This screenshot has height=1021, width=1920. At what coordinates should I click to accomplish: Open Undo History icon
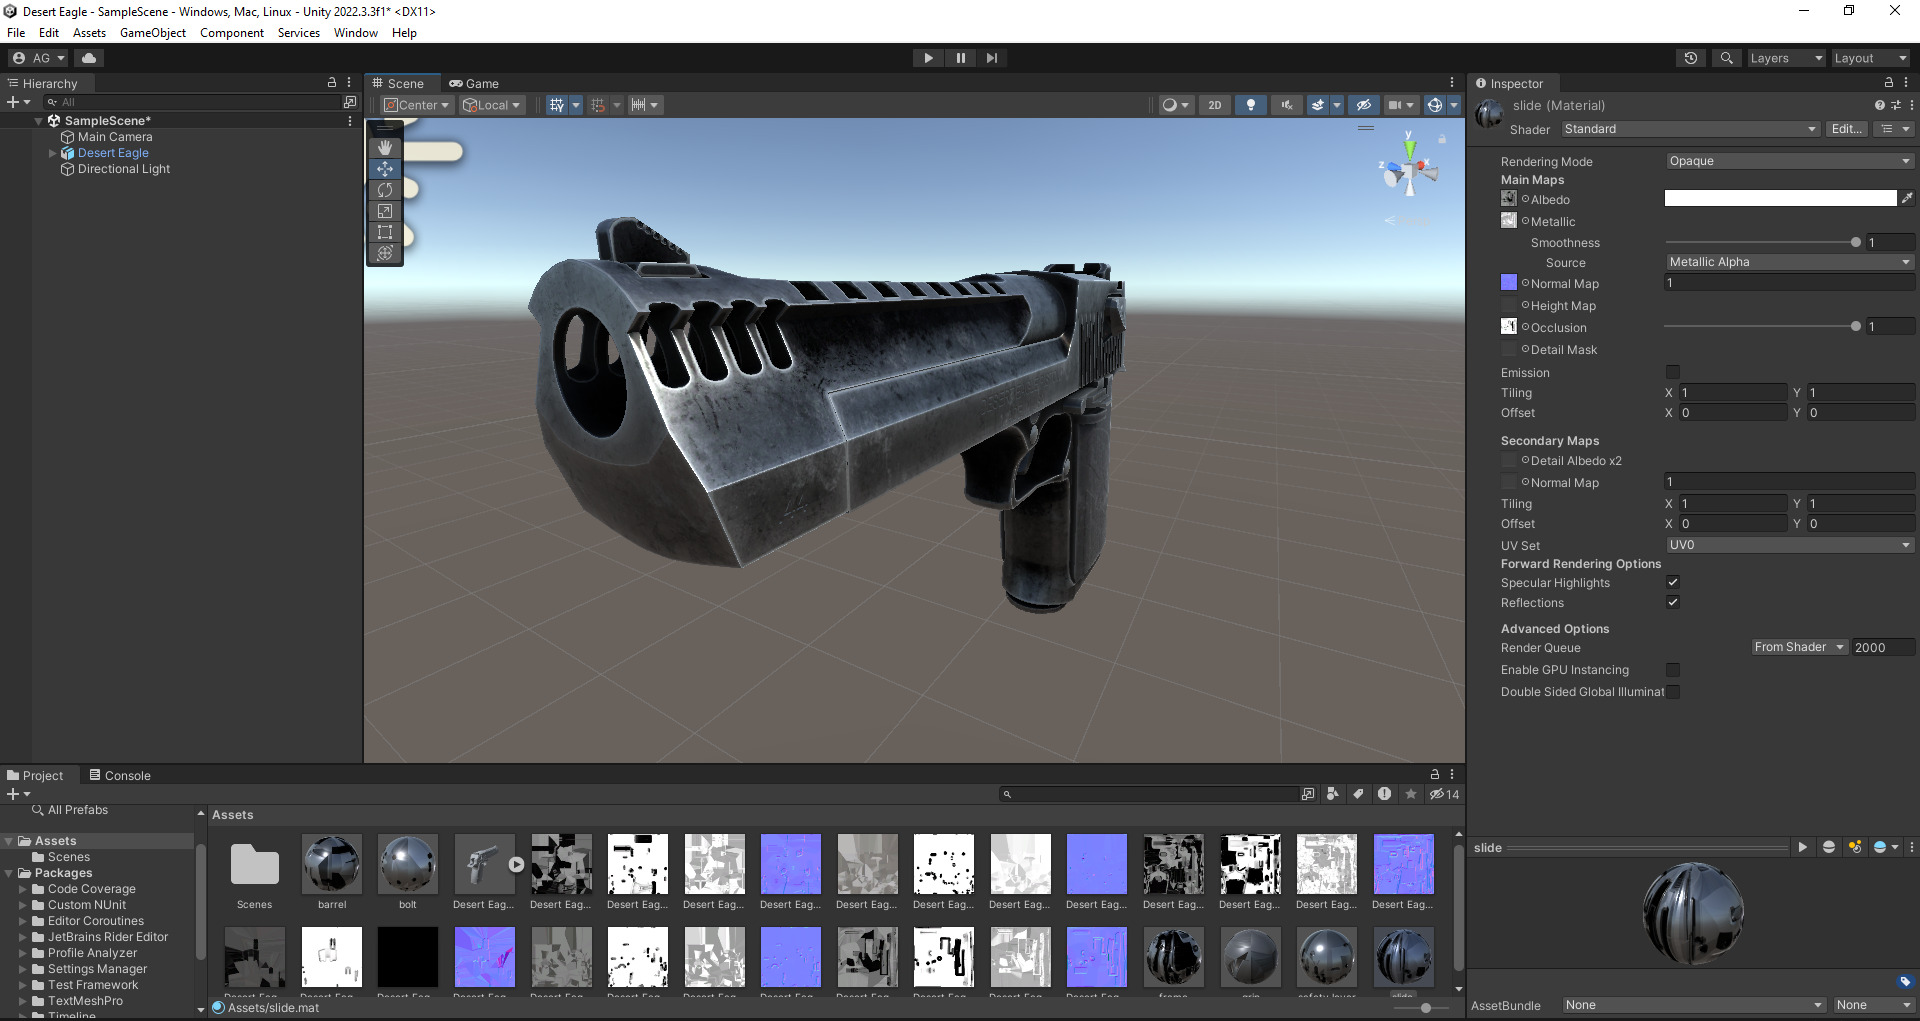click(x=1691, y=58)
